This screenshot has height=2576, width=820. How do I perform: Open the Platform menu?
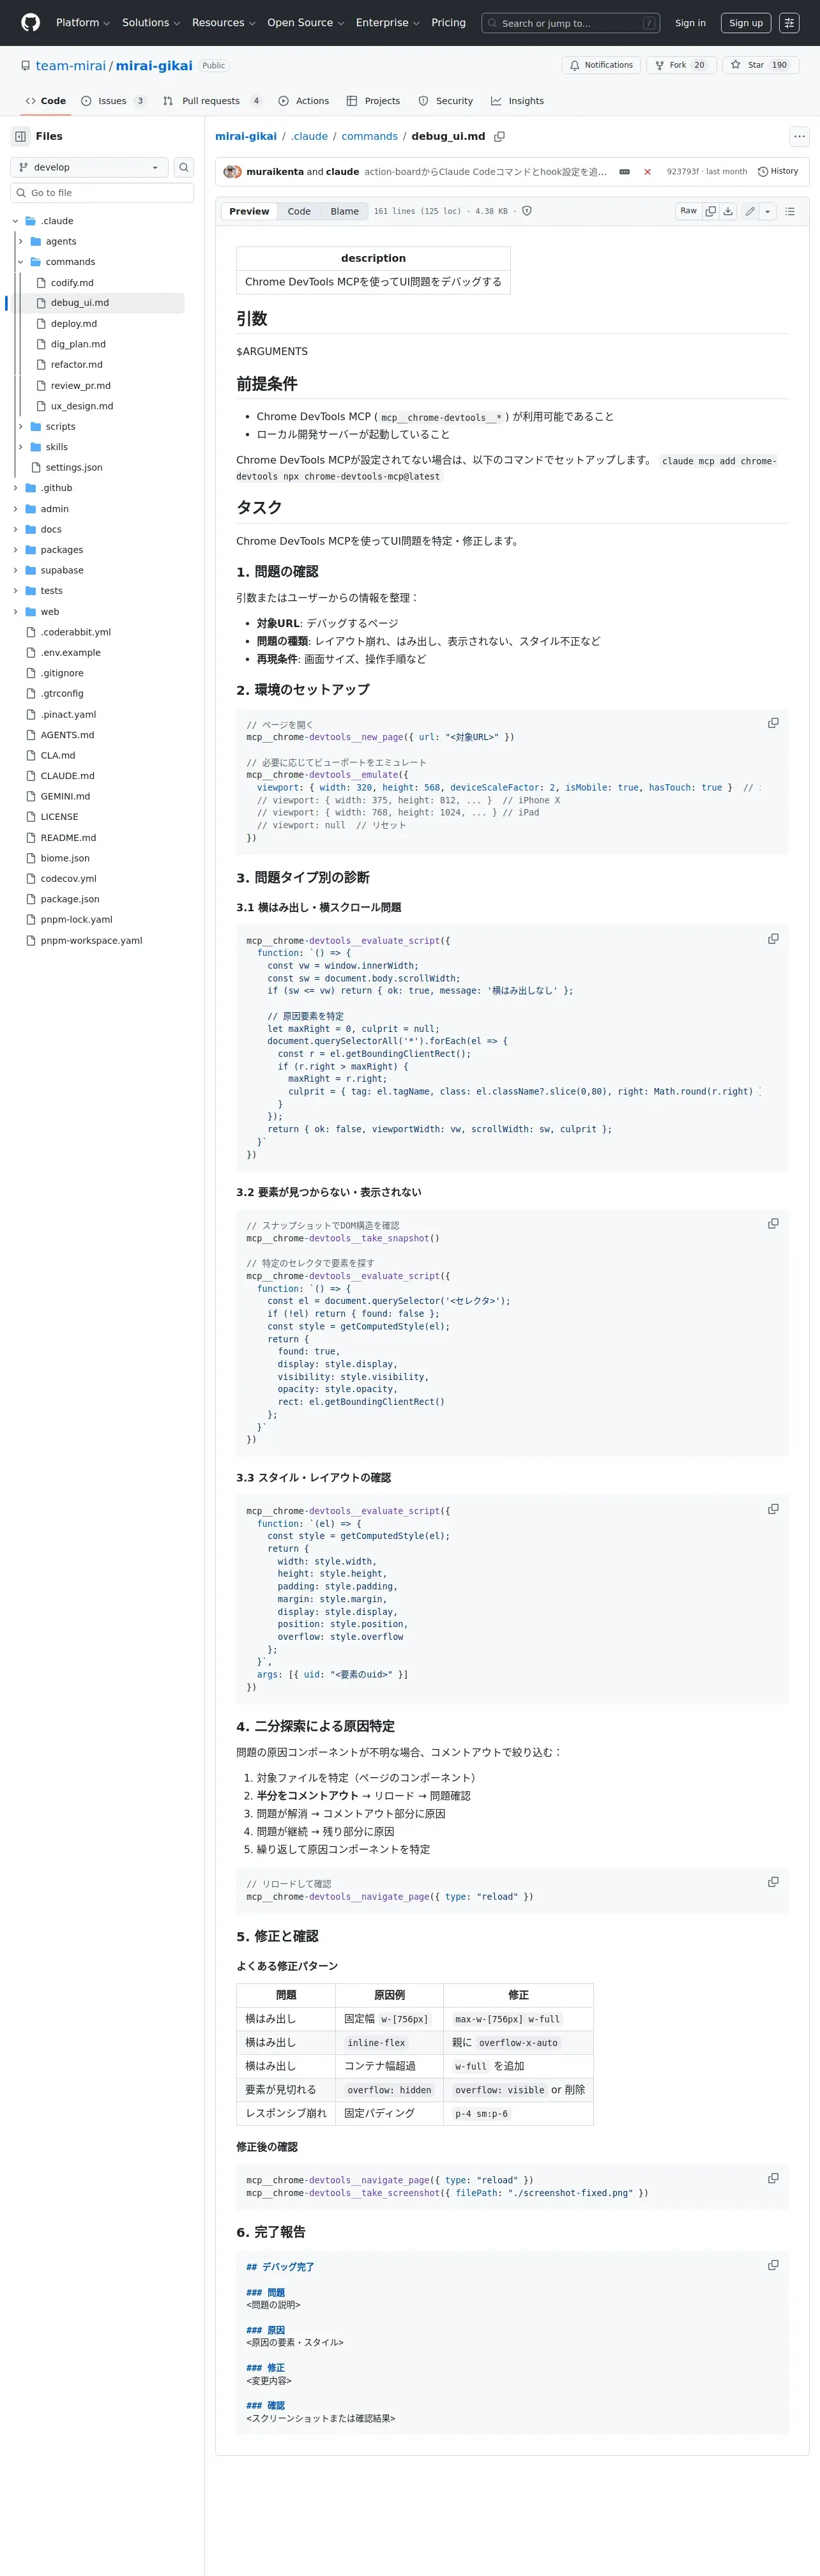(x=83, y=23)
